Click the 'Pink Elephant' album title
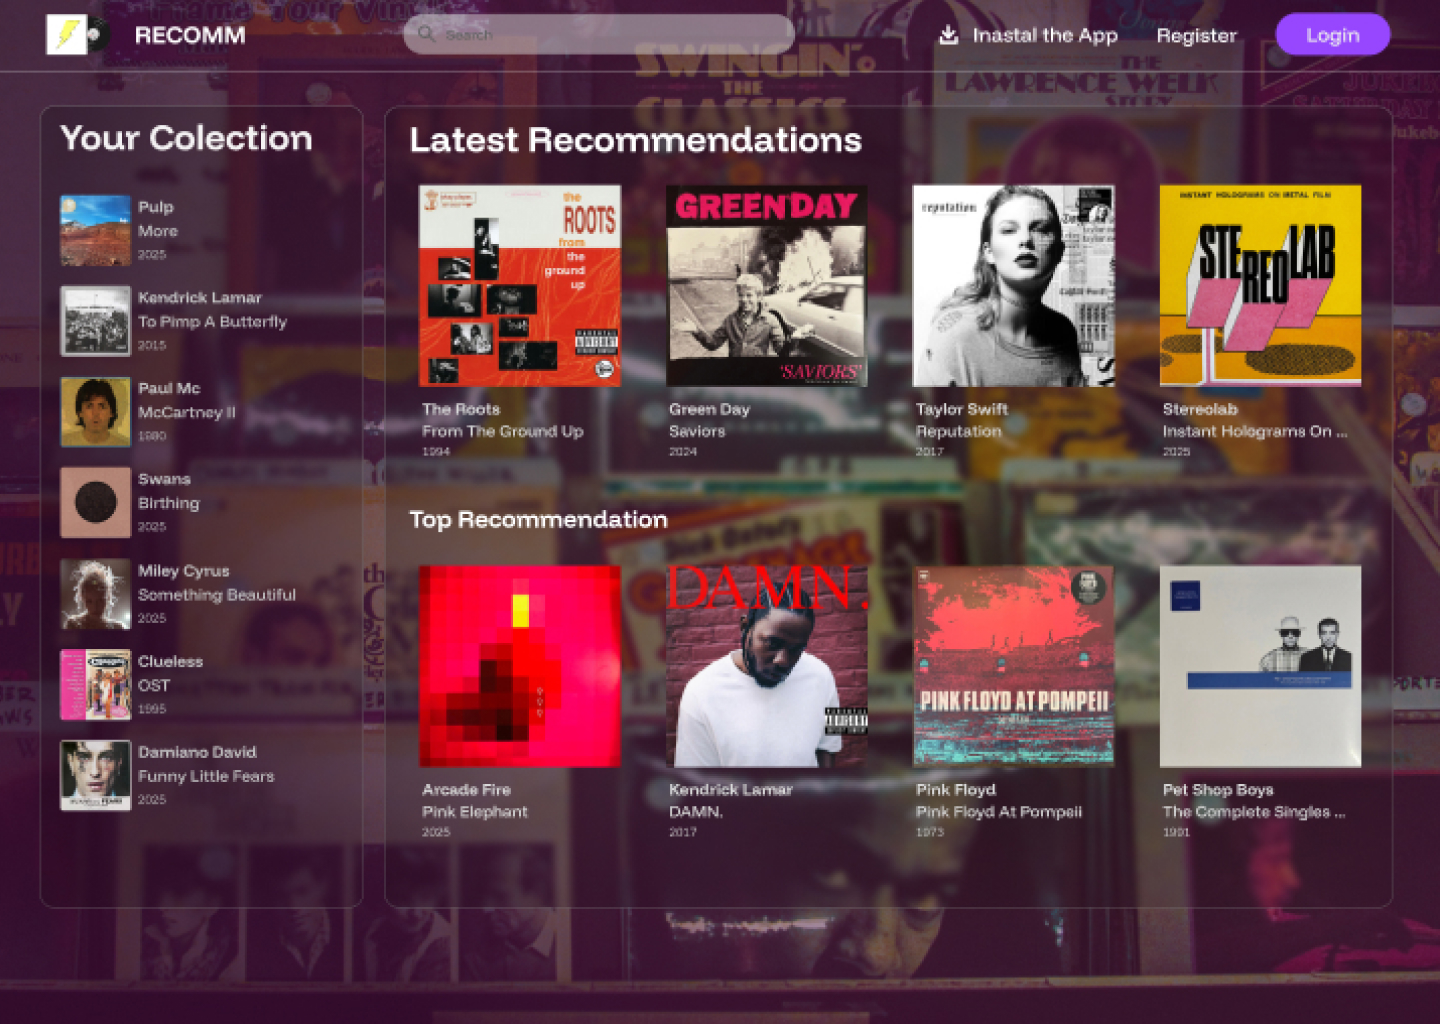The height and width of the screenshot is (1024, 1440). (475, 812)
